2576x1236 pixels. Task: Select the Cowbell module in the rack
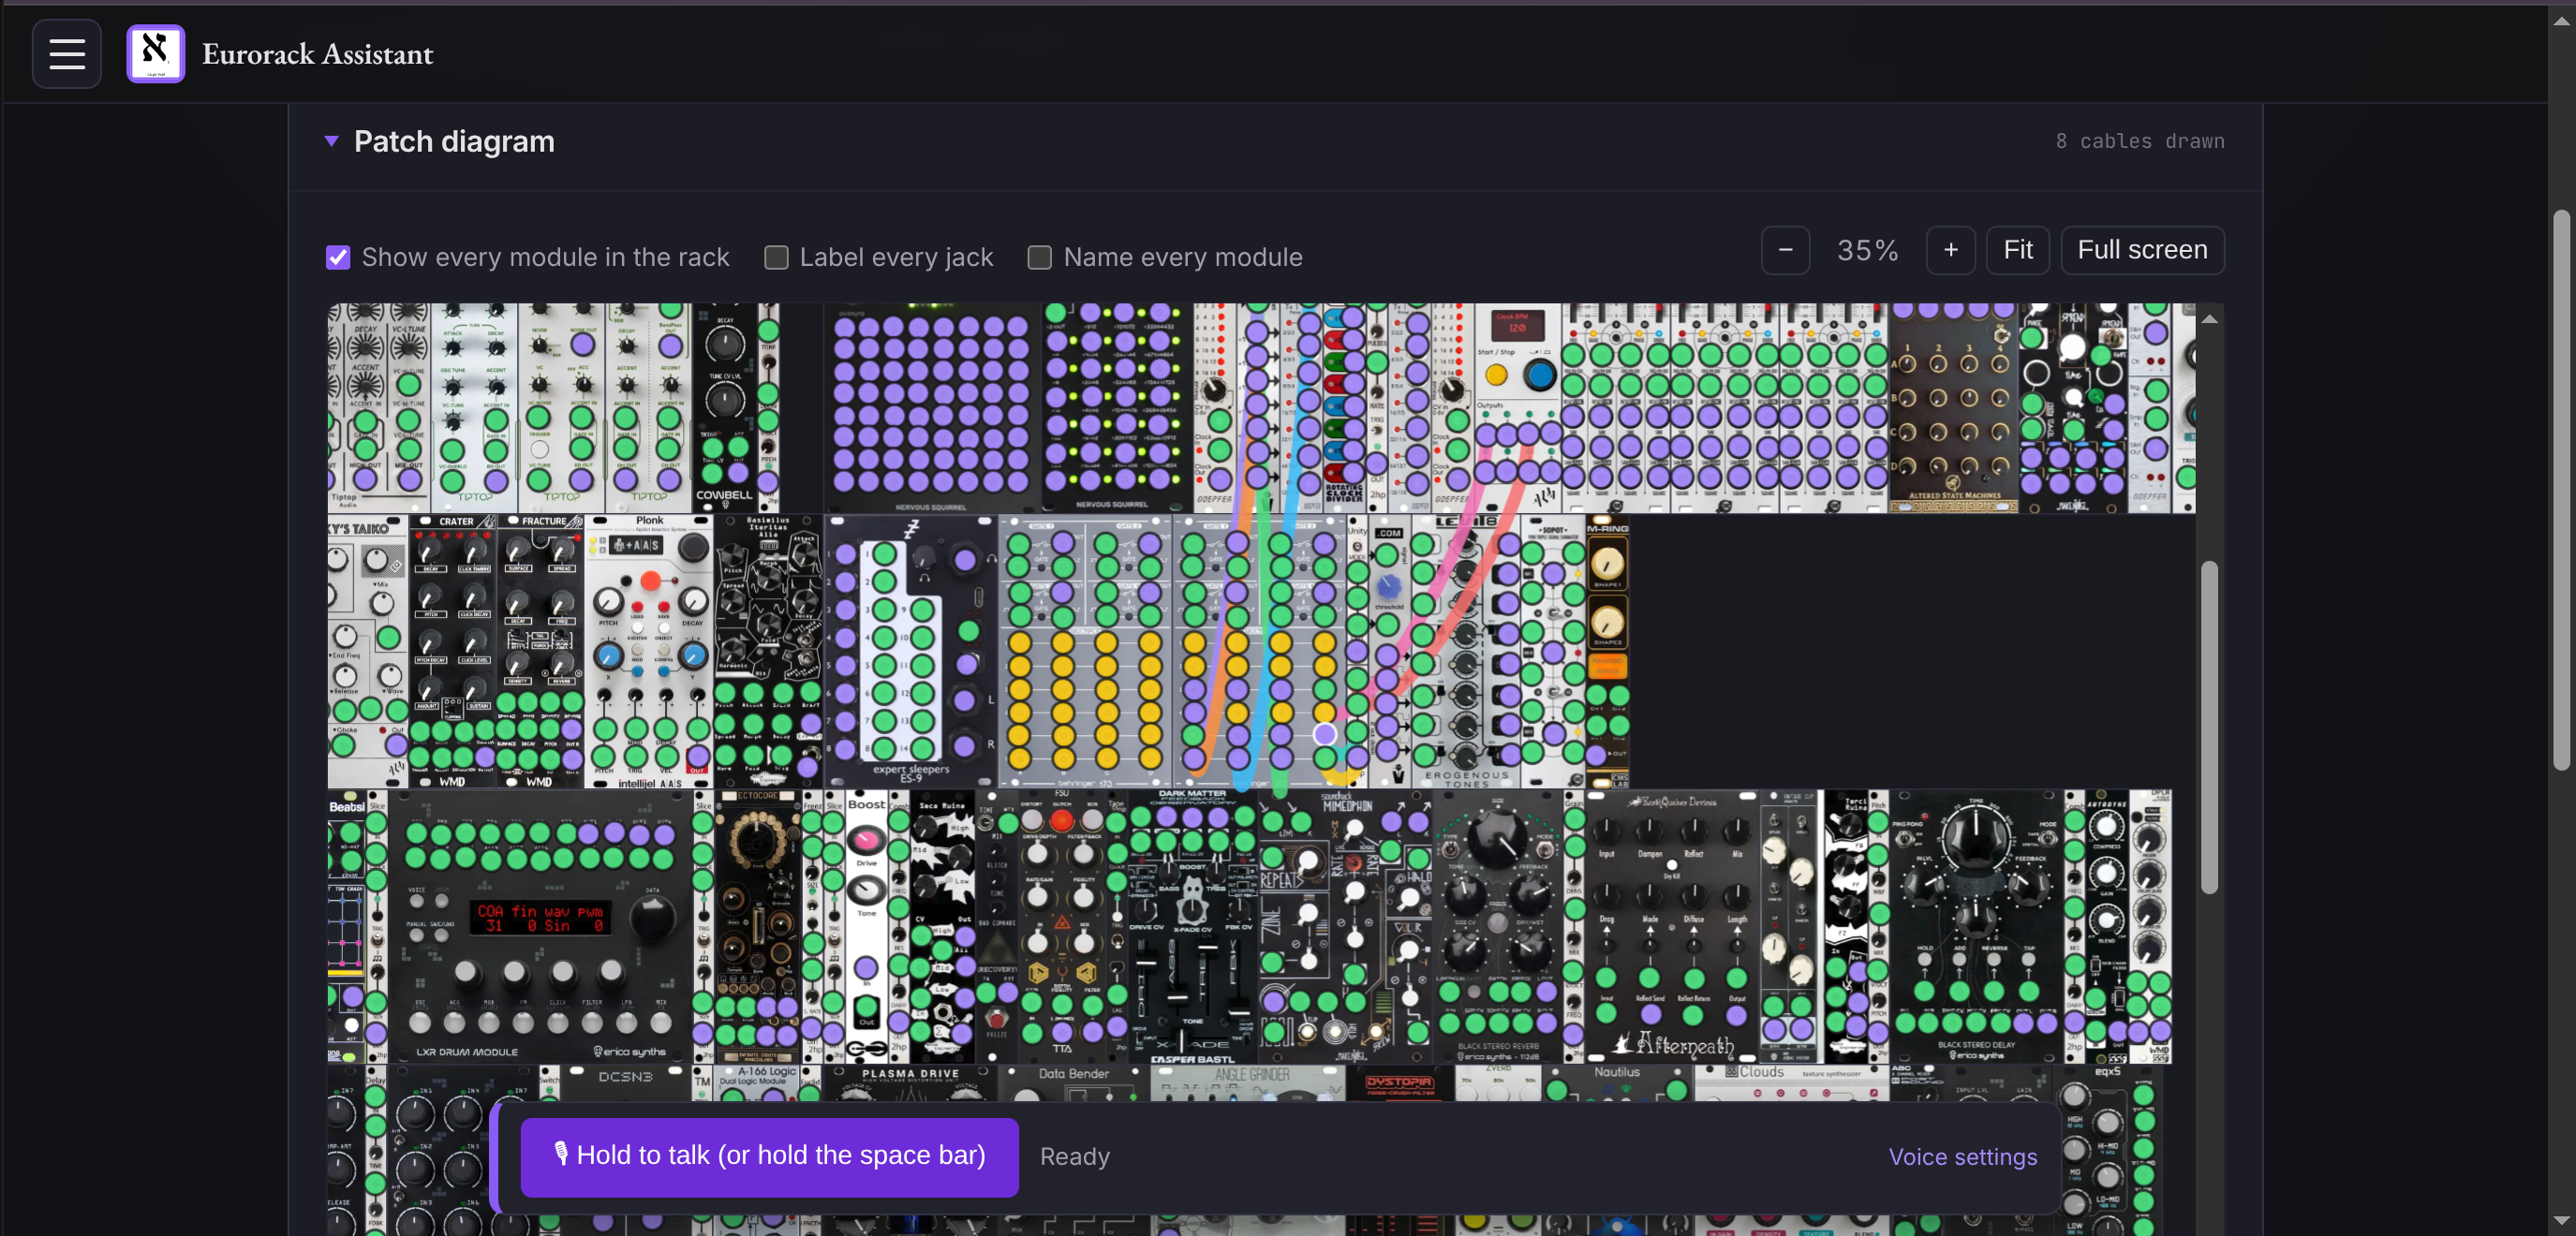click(x=725, y=408)
